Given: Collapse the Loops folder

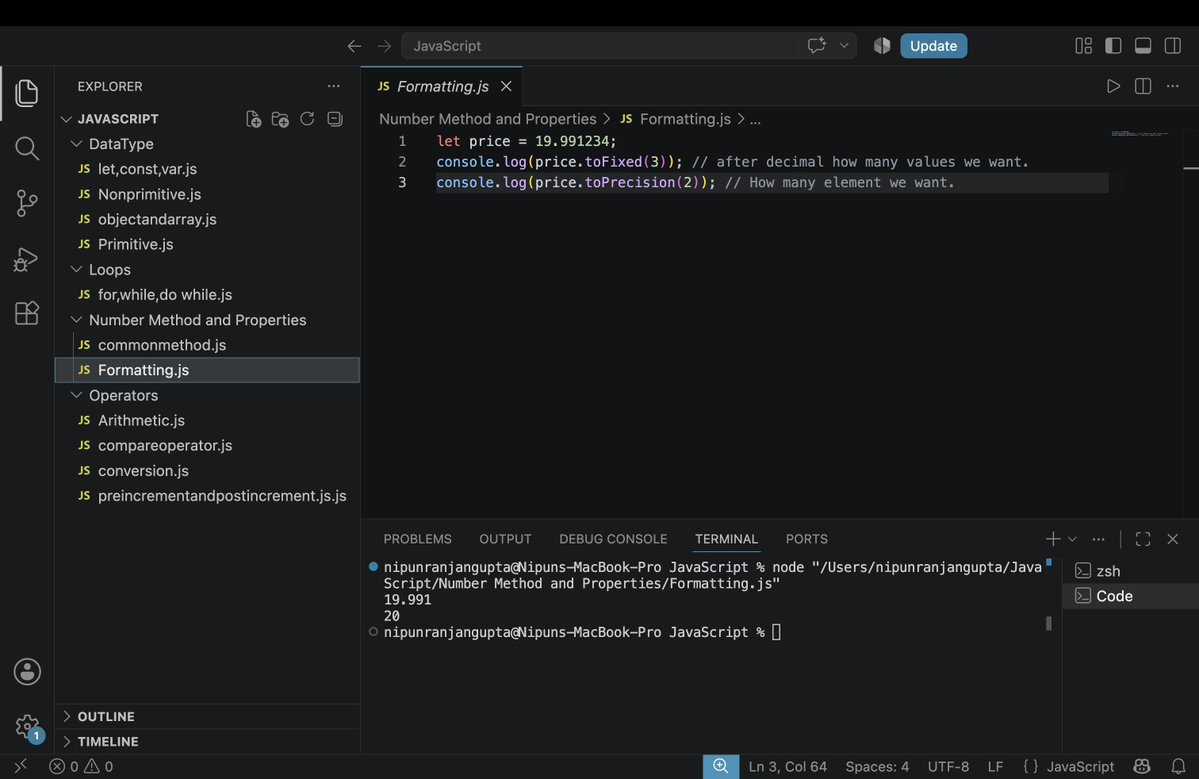Looking at the screenshot, I should pos(76,269).
